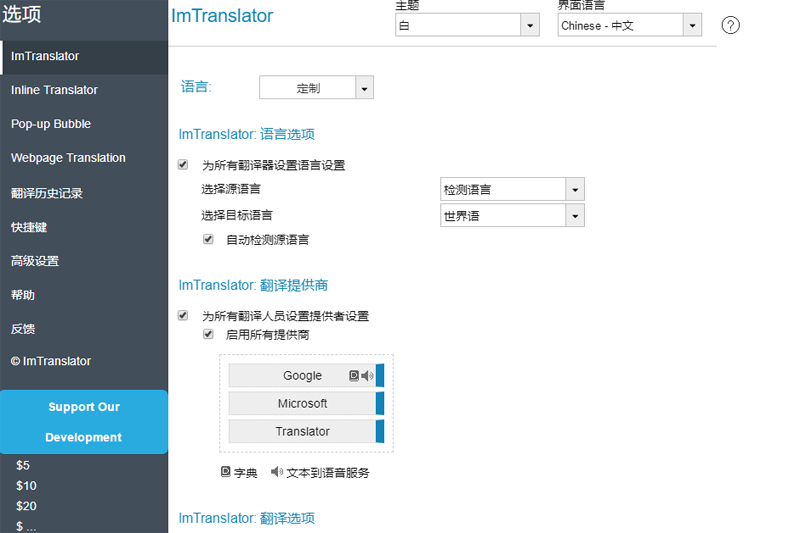This screenshot has height=533, width=800.
Task: Click the Translator provider button
Action: [302, 432]
